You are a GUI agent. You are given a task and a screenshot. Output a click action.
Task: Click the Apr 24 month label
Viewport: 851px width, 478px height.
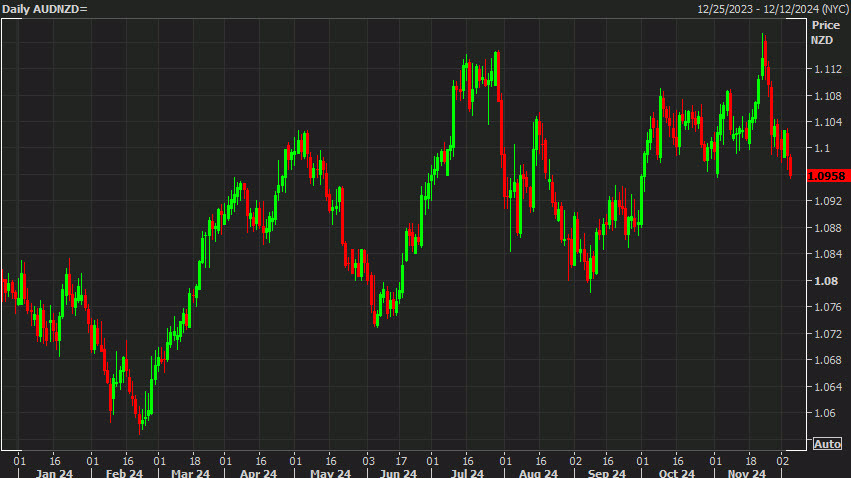[x=258, y=473]
